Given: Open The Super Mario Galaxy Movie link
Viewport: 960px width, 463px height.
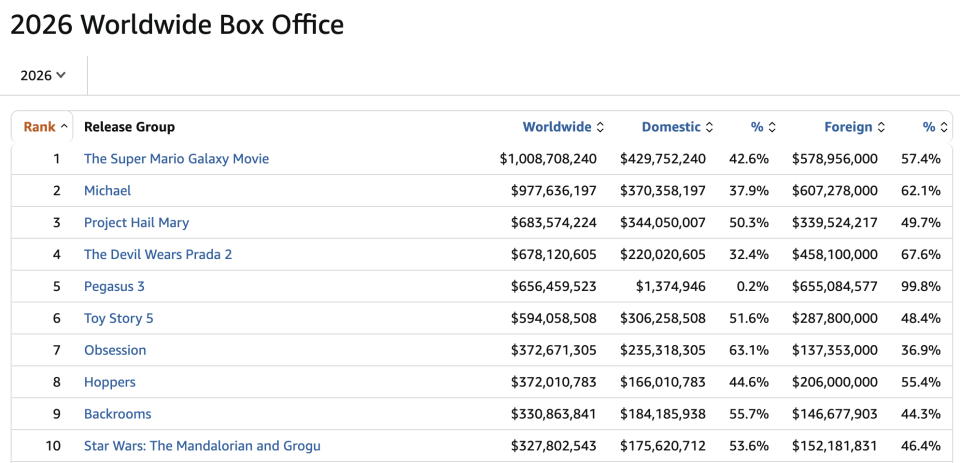Looking at the screenshot, I should (x=176, y=159).
